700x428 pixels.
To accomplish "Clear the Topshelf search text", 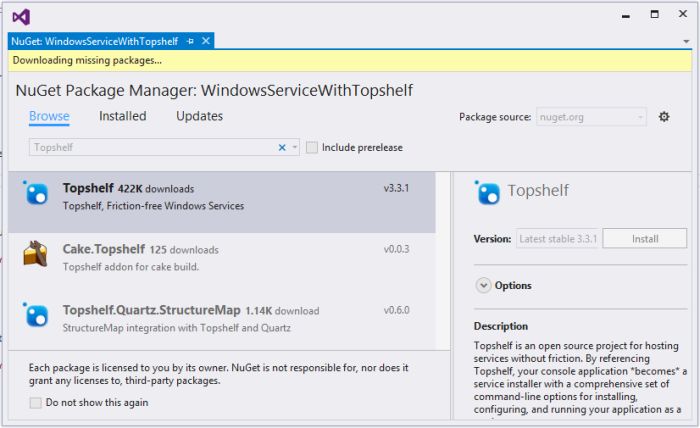I will click(x=282, y=147).
